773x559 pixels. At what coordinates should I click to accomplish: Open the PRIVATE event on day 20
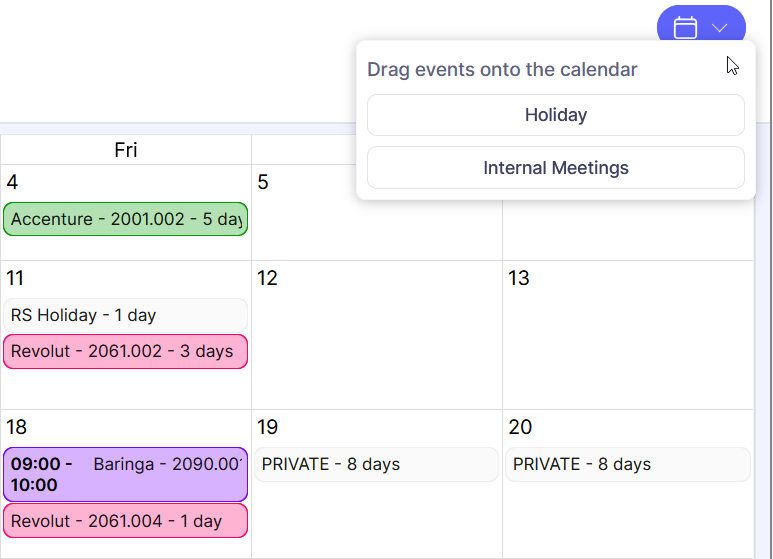click(x=627, y=464)
